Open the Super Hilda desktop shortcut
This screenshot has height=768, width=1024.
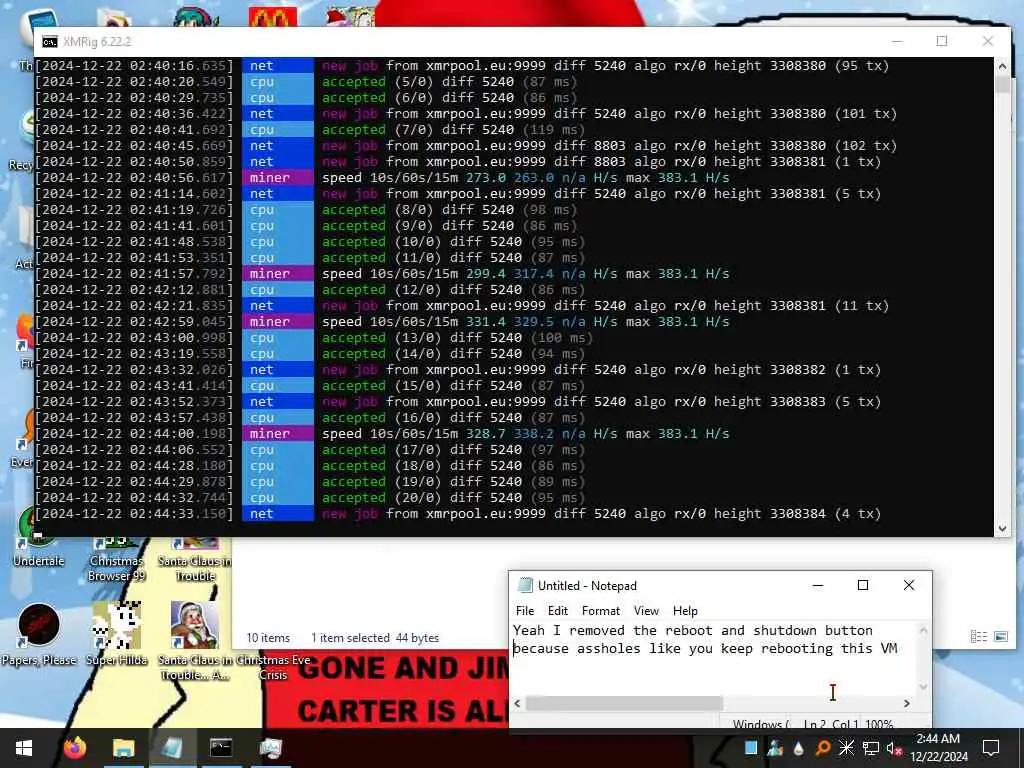point(116,633)
